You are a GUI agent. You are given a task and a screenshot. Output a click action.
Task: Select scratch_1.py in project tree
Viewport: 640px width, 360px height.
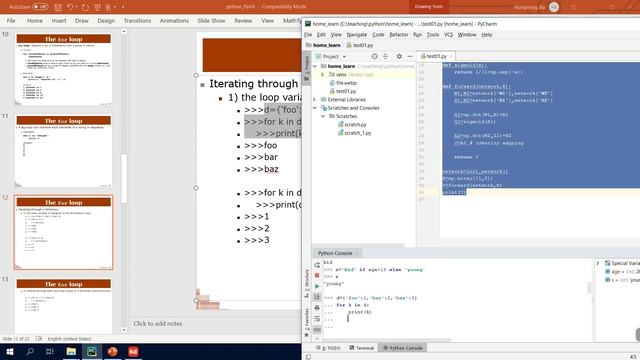tap(354, 133)
